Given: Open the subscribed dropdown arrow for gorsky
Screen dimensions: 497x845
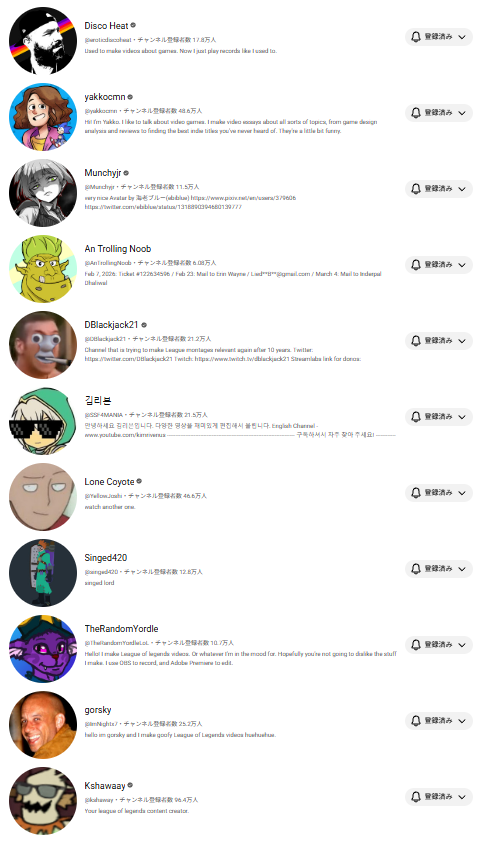Looking at the screenshot, I should (x=462, y=721).
